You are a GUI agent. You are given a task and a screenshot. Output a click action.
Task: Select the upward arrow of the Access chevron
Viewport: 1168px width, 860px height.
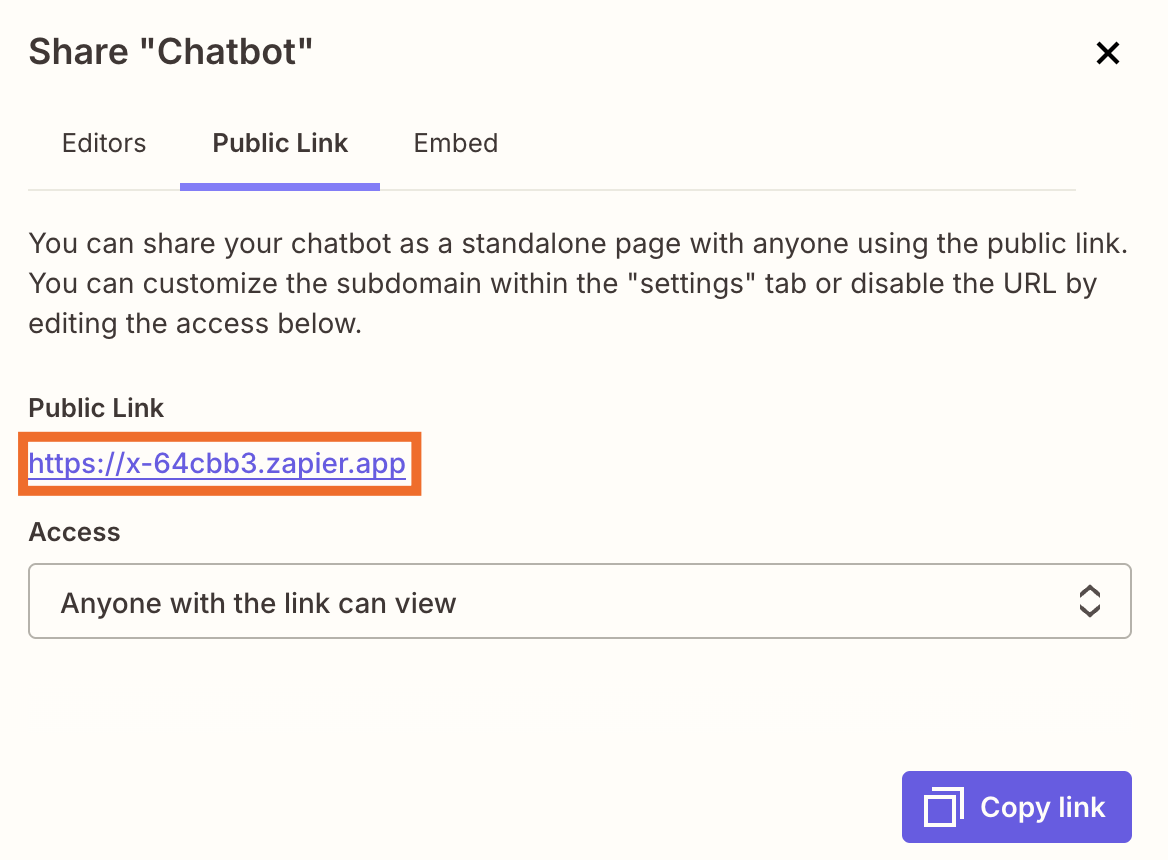(x=1090, y=593)
